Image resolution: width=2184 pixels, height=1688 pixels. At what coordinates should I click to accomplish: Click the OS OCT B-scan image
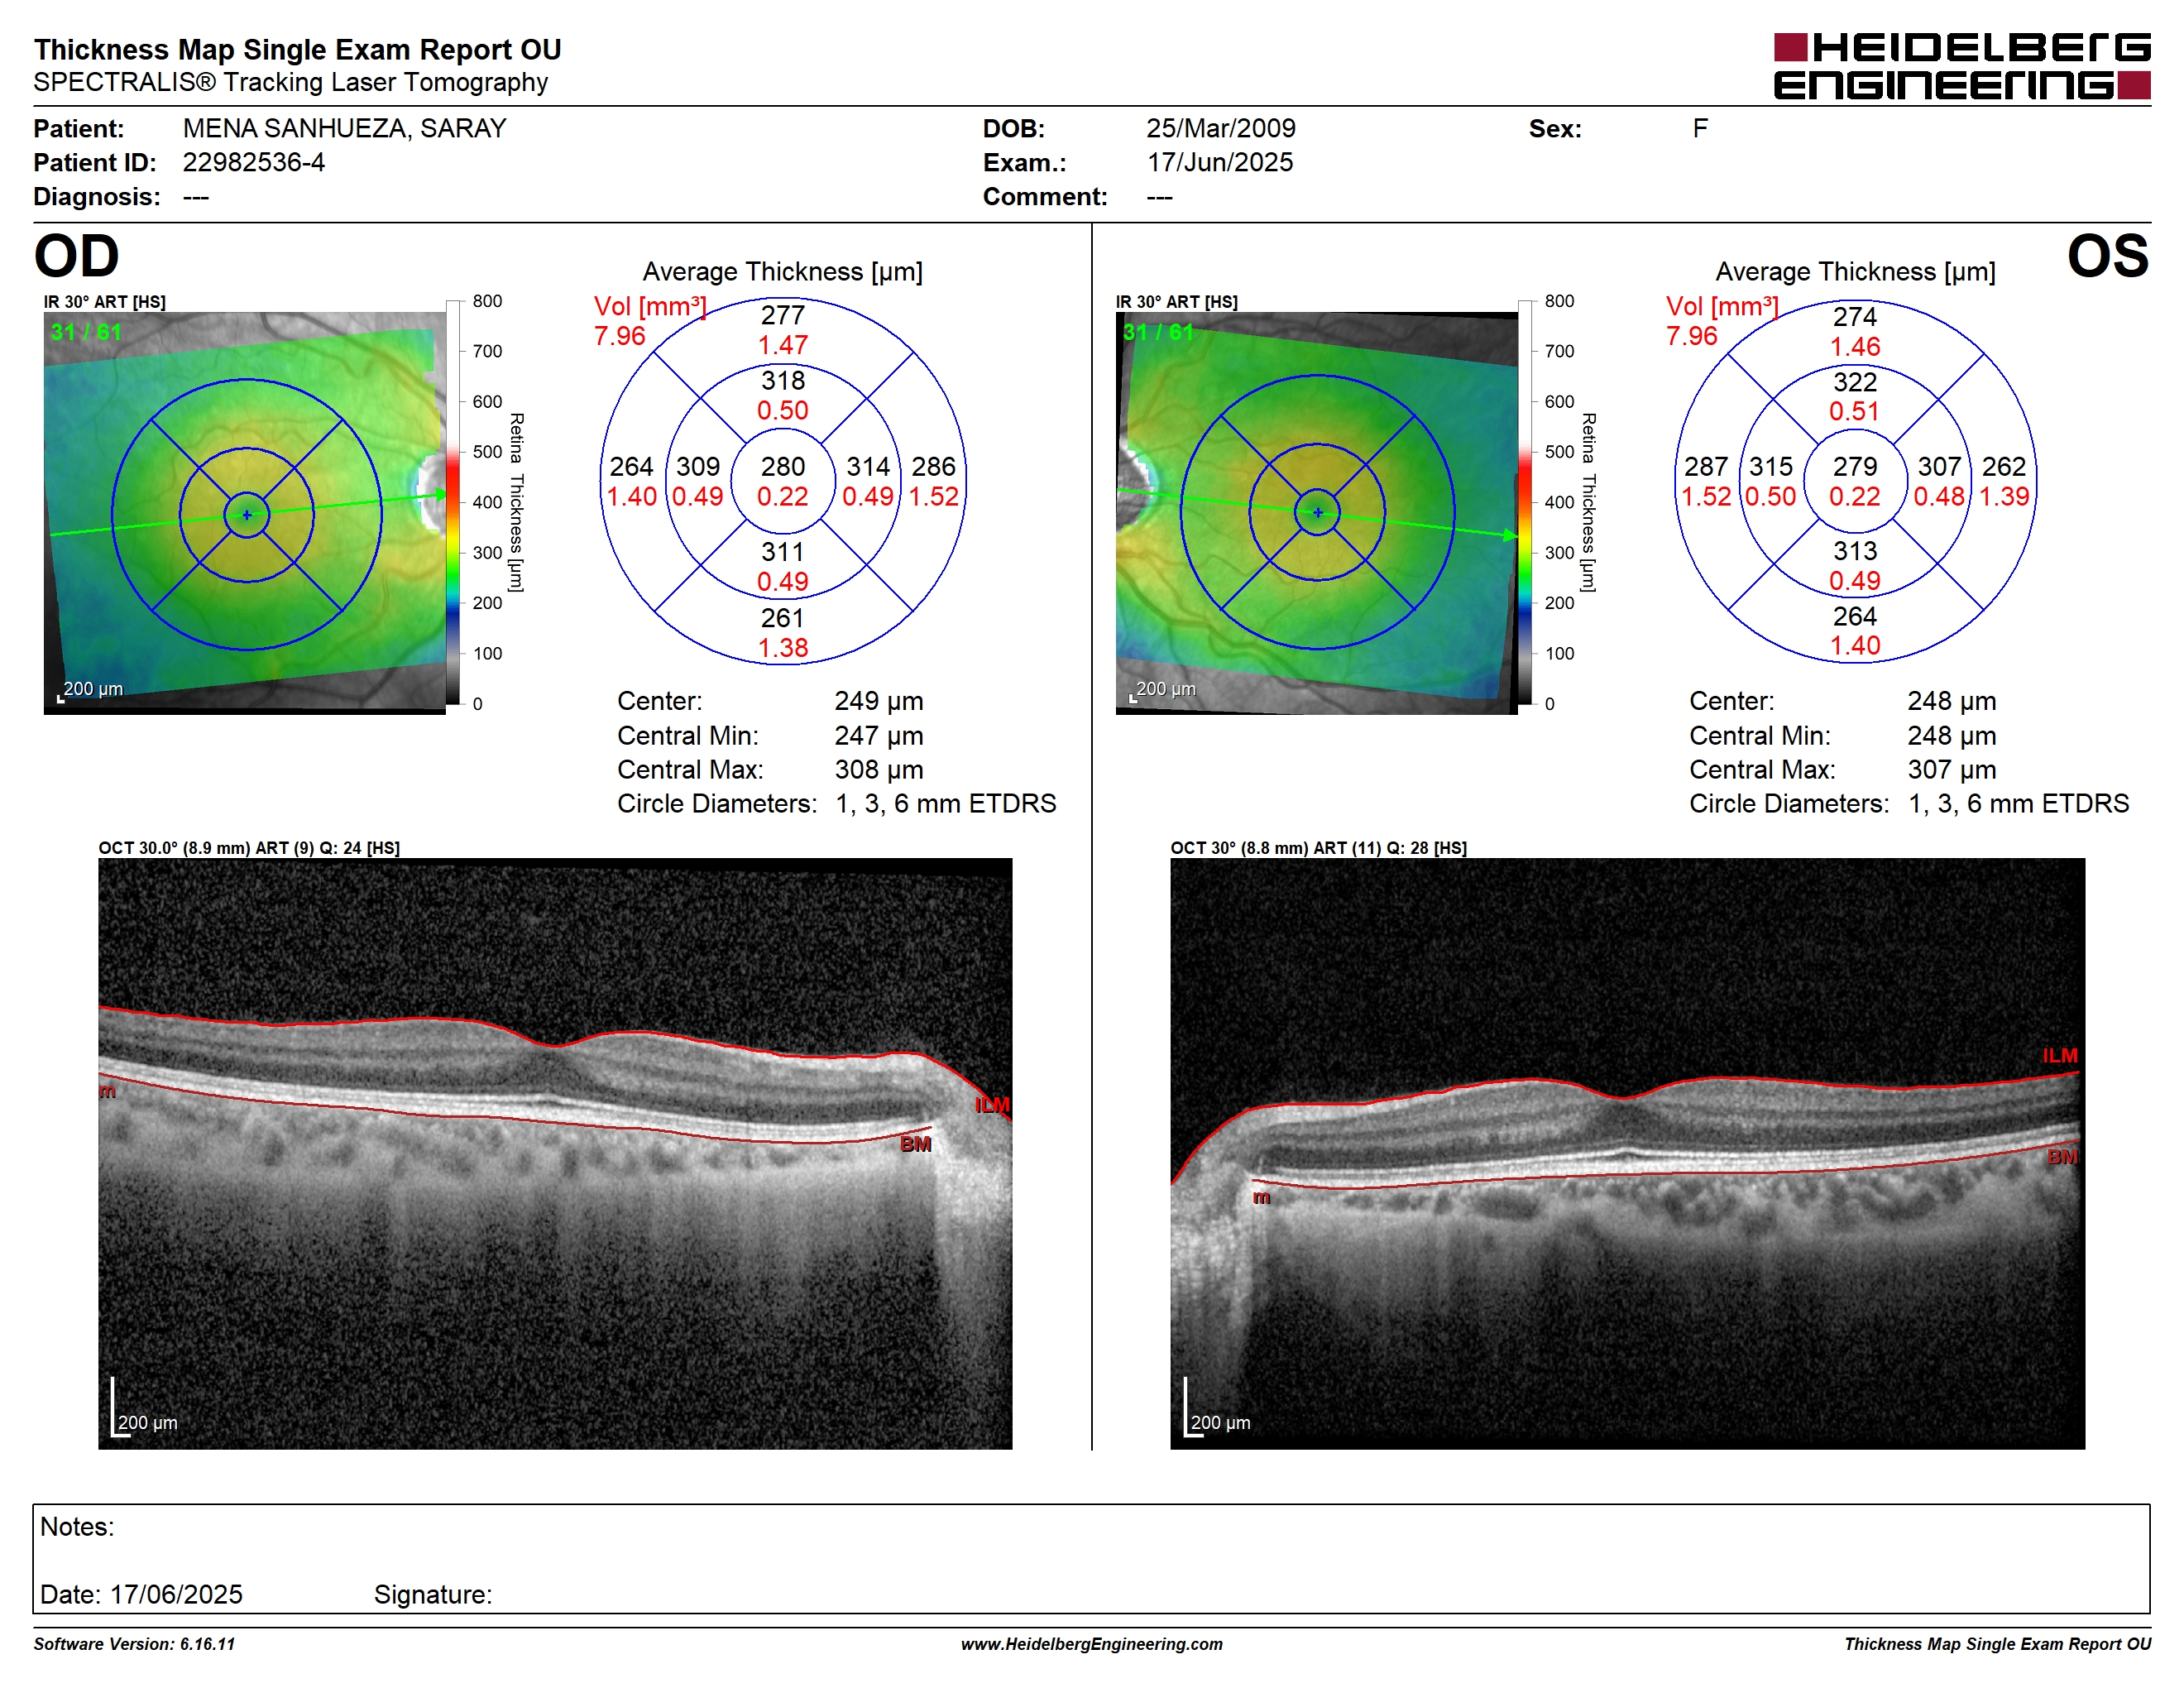[x=1627, y=1153]
